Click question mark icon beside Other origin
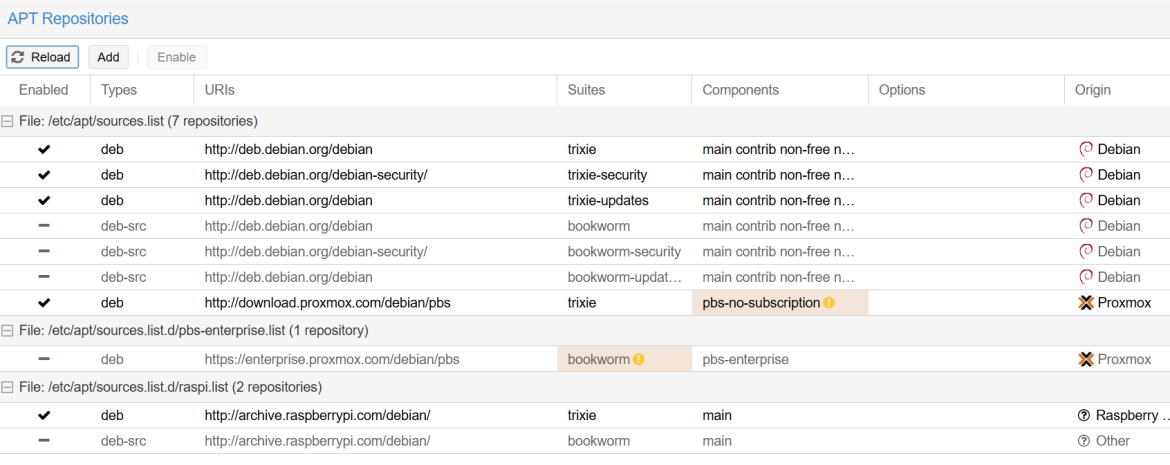Screen dimensions: 1170x465 (x=1084, y=441)
